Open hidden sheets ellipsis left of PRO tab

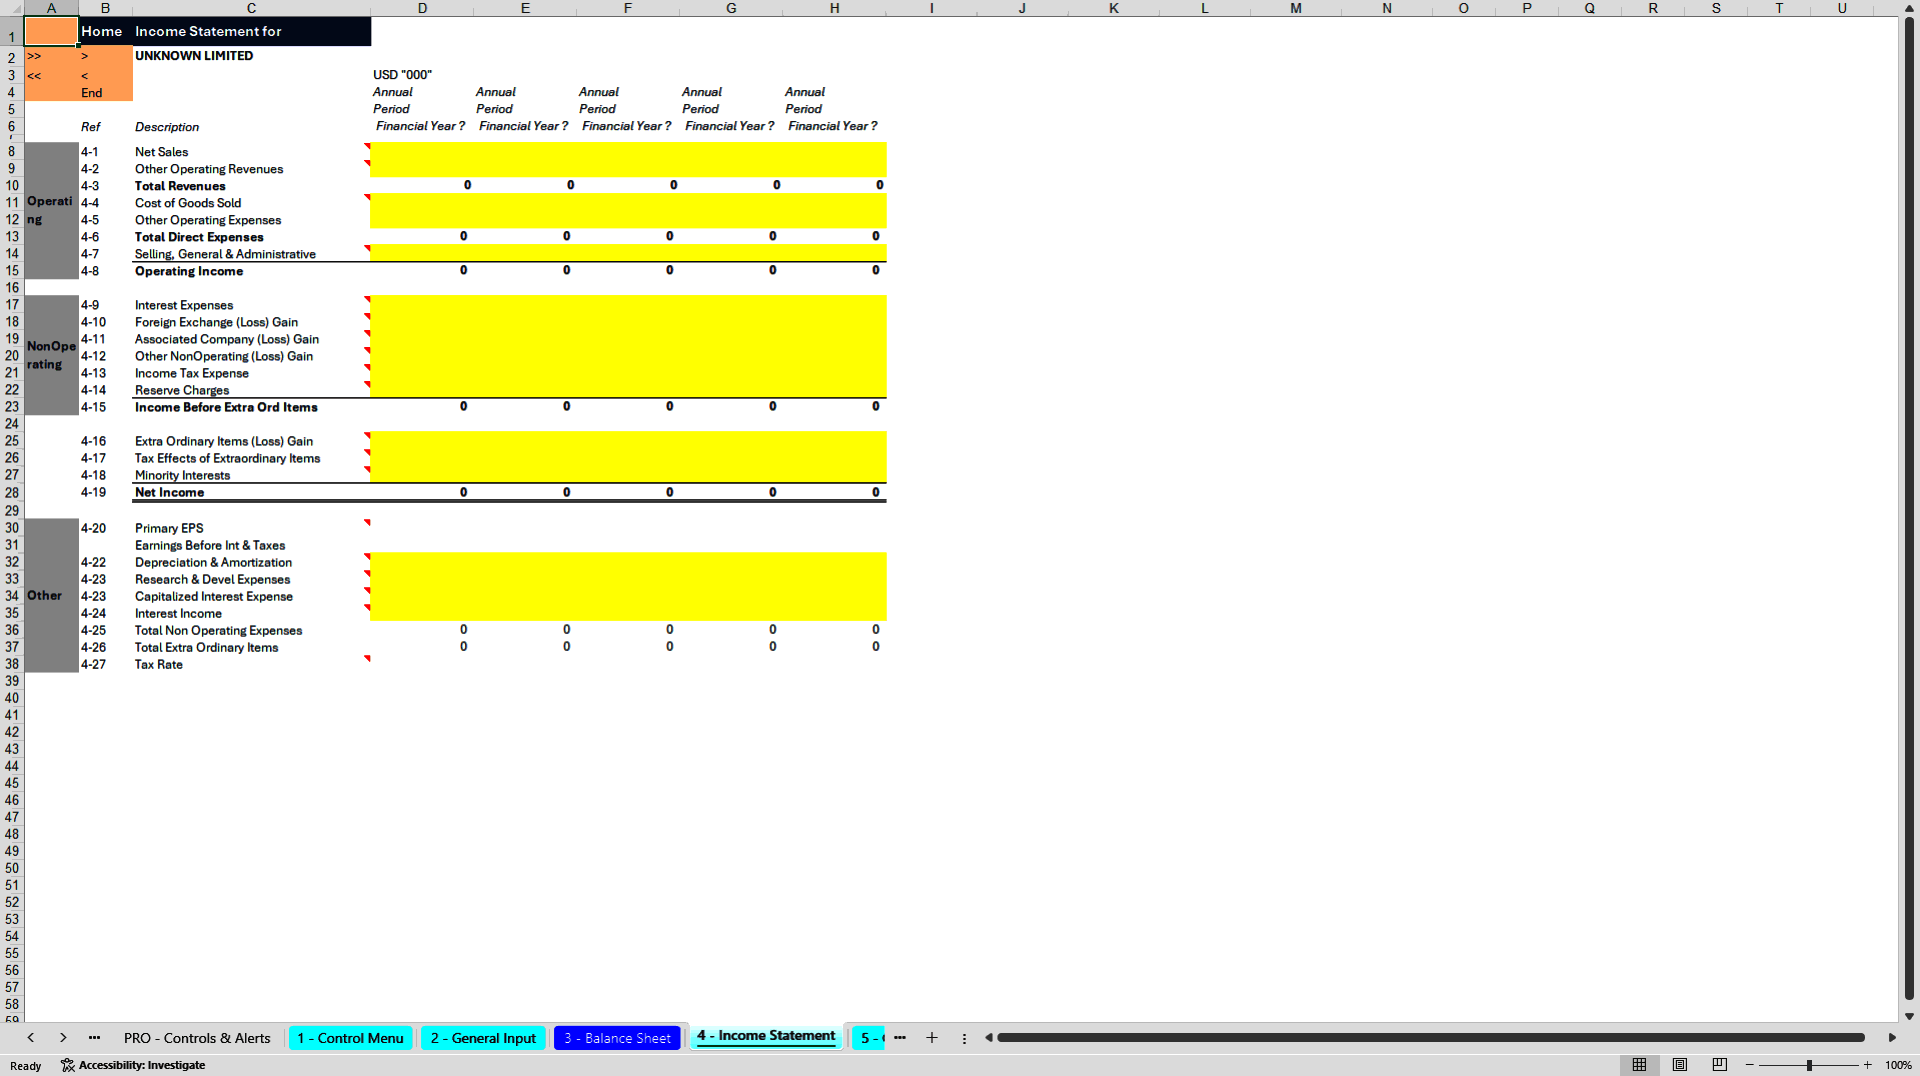point(94,1038)
